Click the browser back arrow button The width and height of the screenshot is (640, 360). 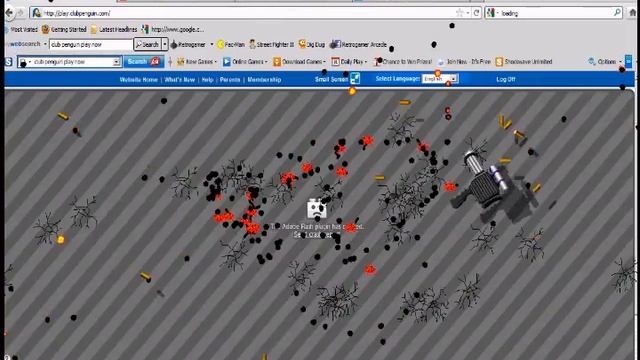tap(9, 13)
